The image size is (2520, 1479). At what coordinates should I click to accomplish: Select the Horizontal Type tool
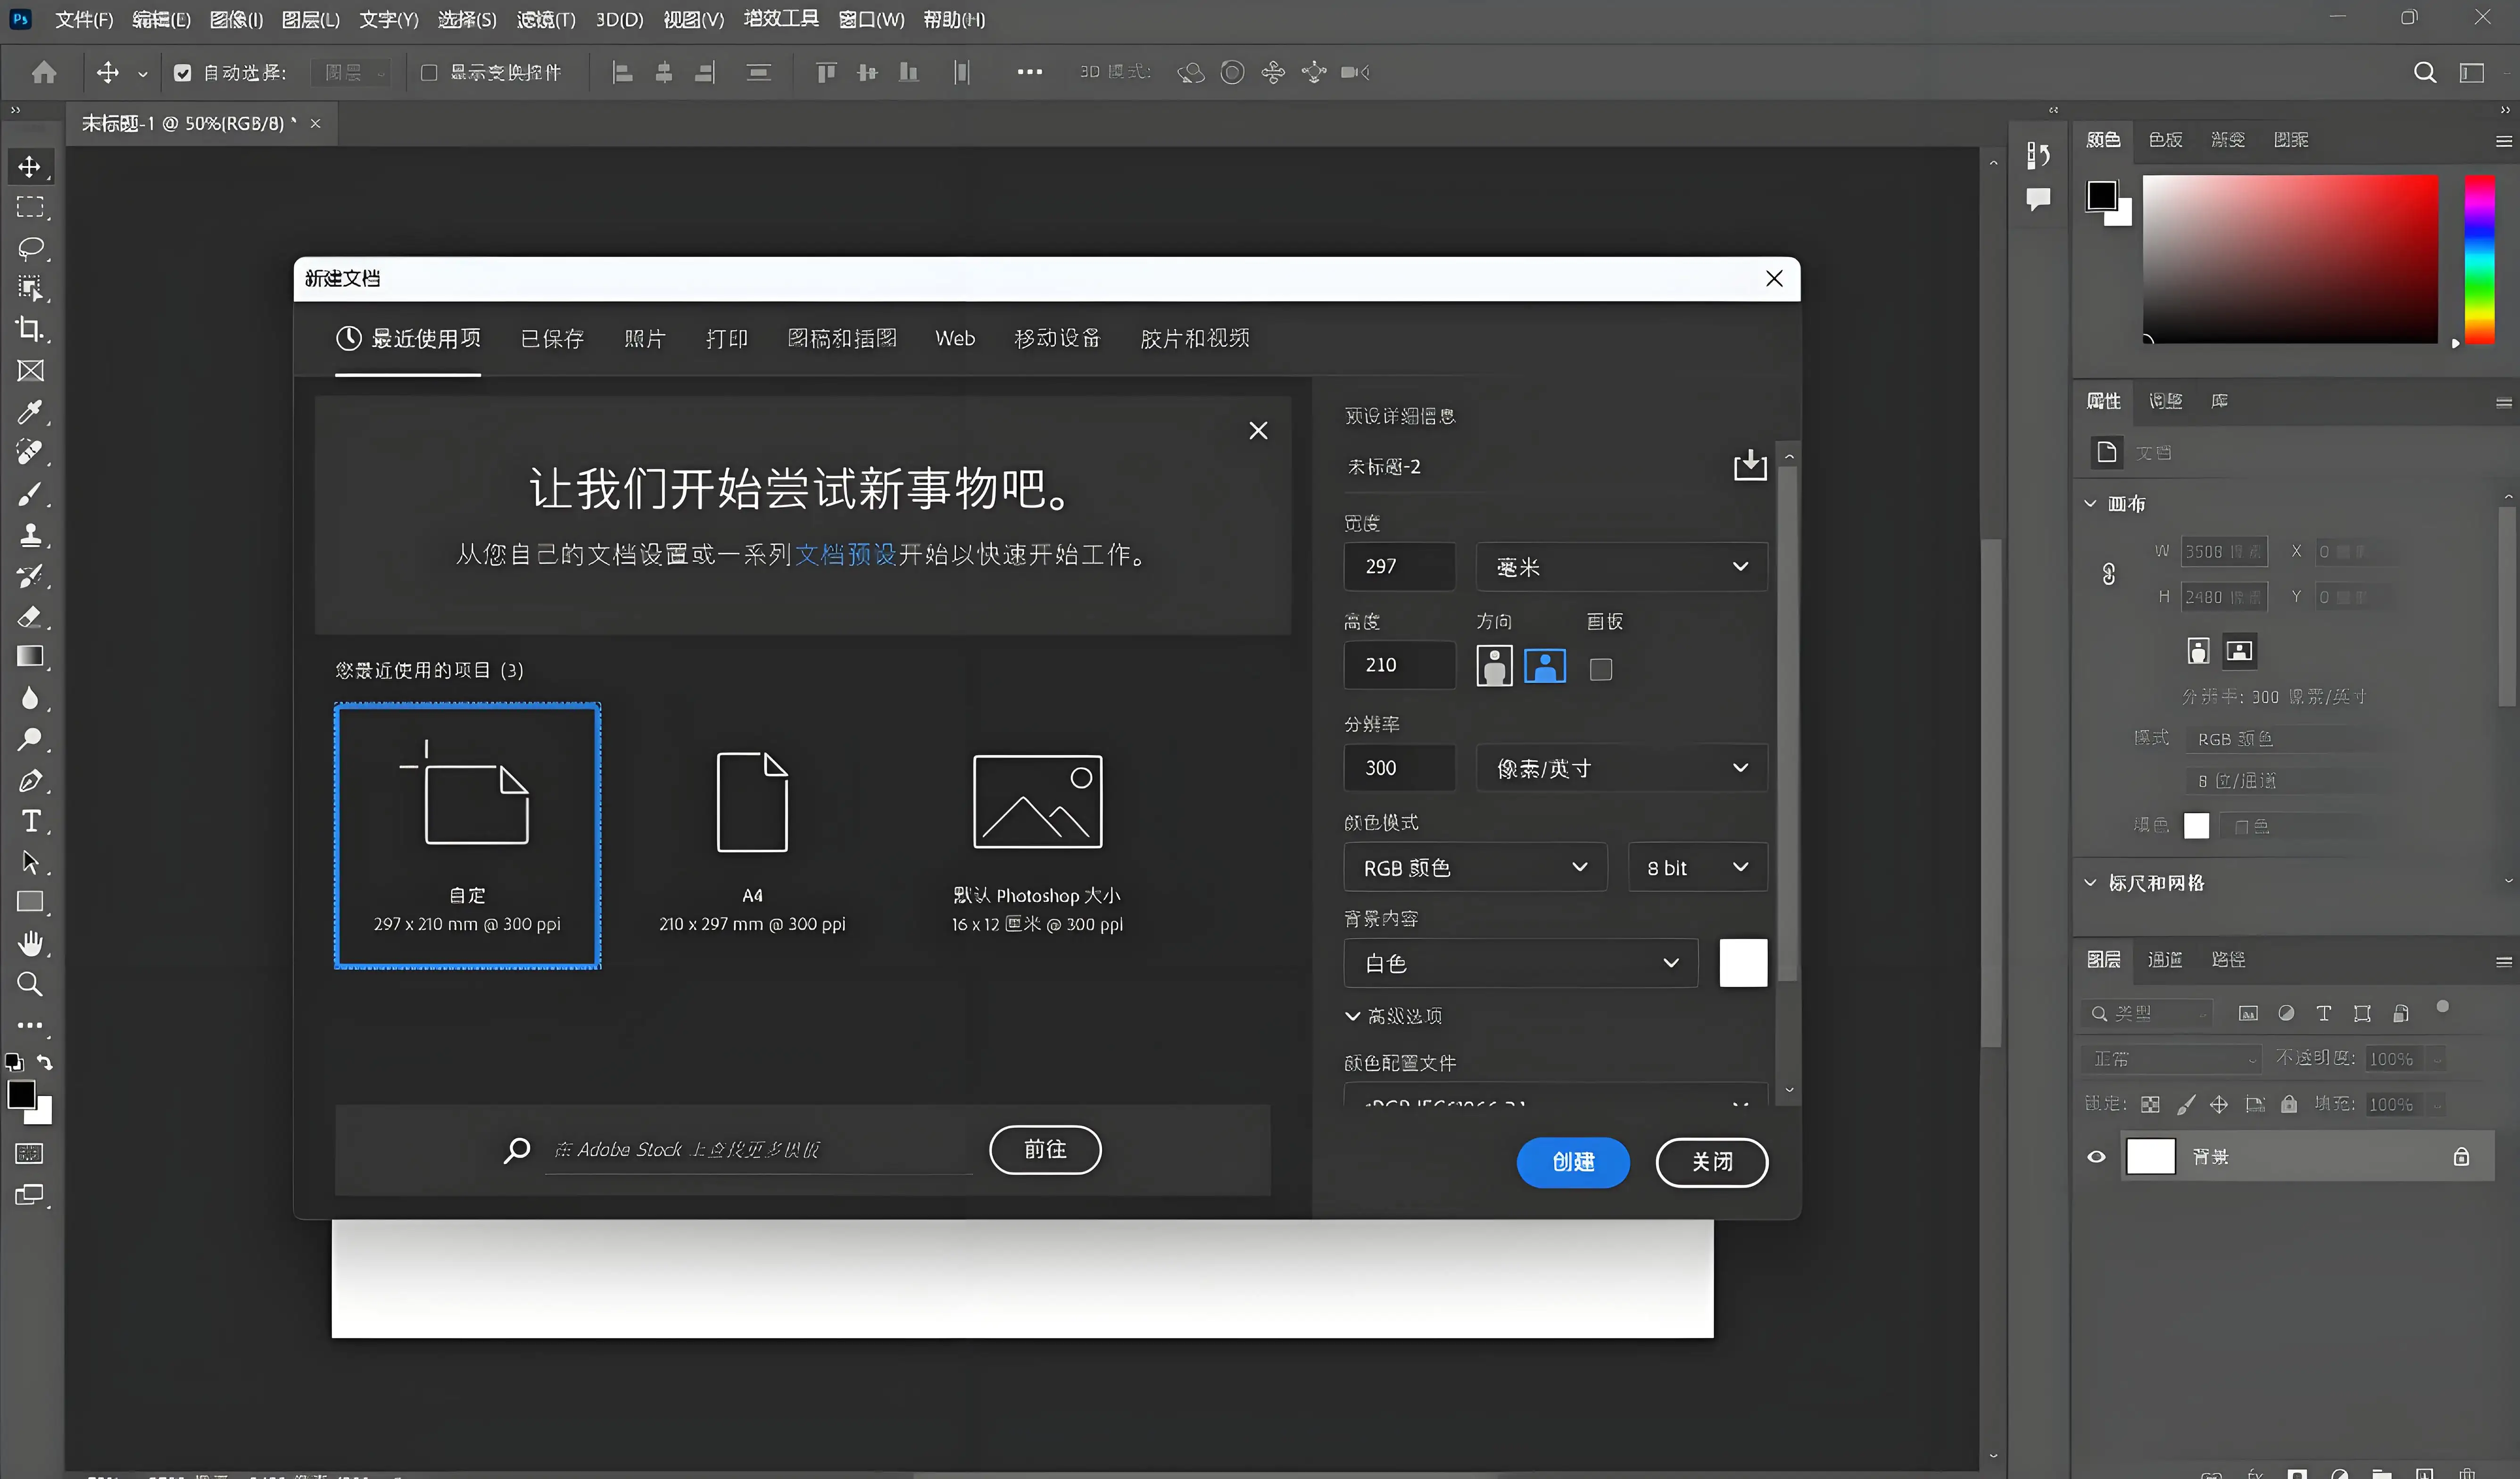(x=30, y=821)
